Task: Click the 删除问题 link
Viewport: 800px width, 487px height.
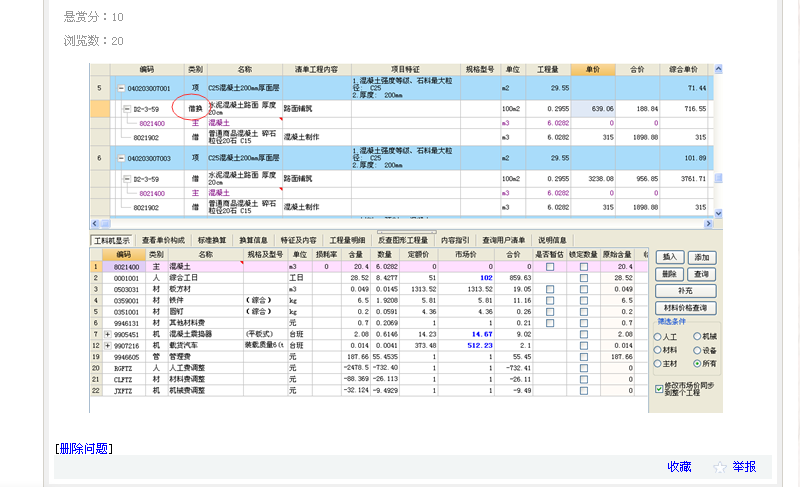Action: click(84, 449)
